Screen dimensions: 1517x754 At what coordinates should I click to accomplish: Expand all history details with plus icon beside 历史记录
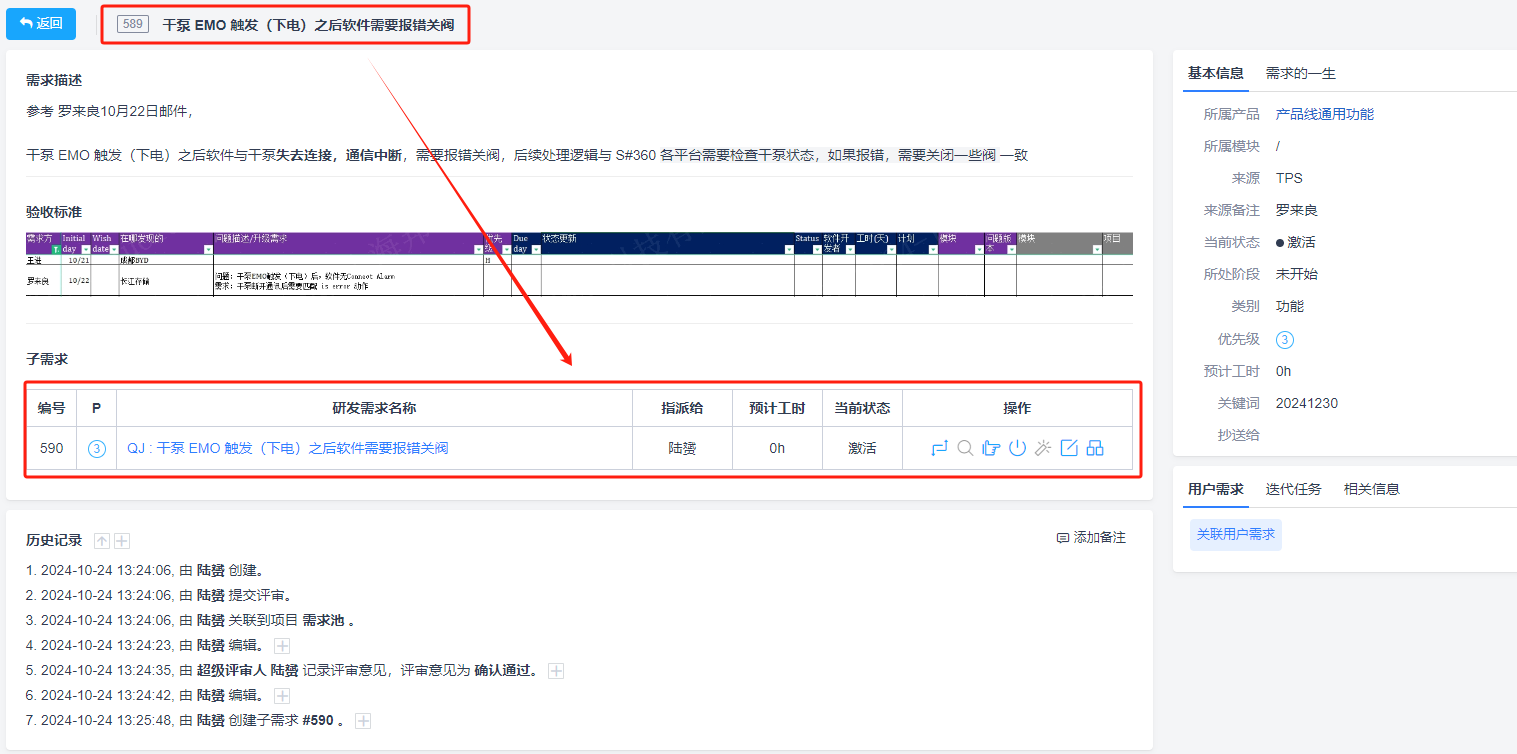pos(122,541)
